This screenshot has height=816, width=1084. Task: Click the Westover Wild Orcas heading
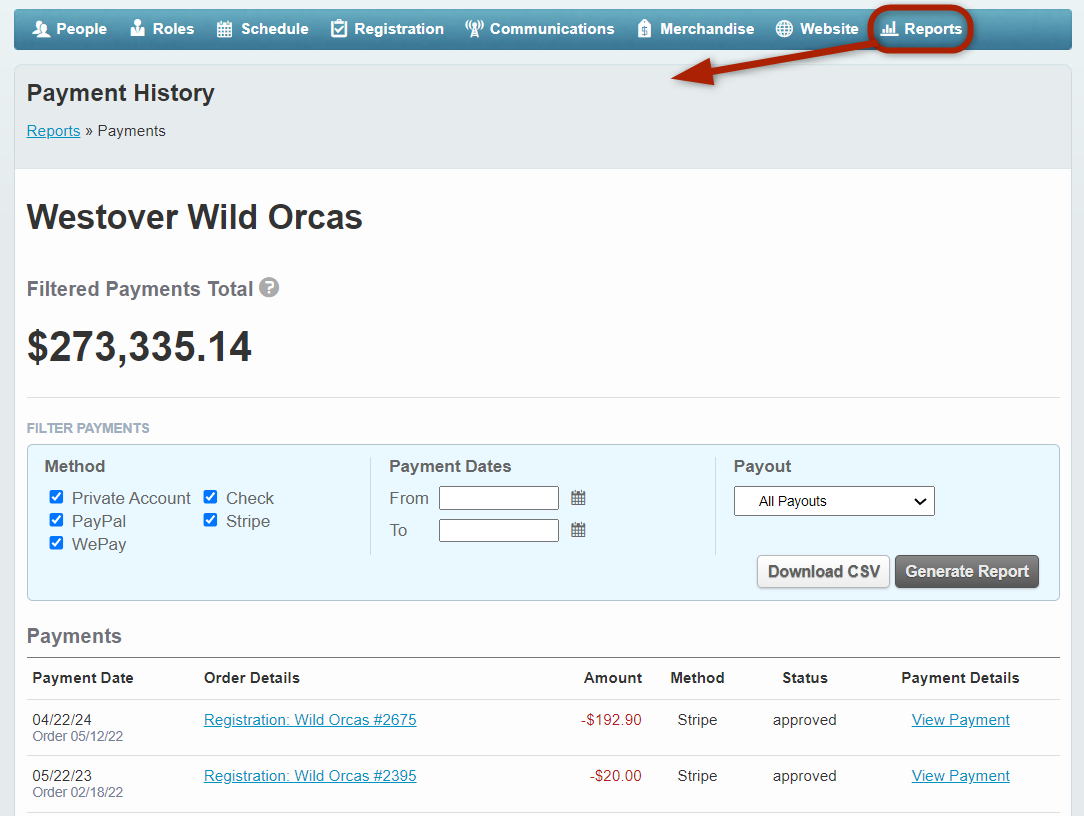[194, 217]
